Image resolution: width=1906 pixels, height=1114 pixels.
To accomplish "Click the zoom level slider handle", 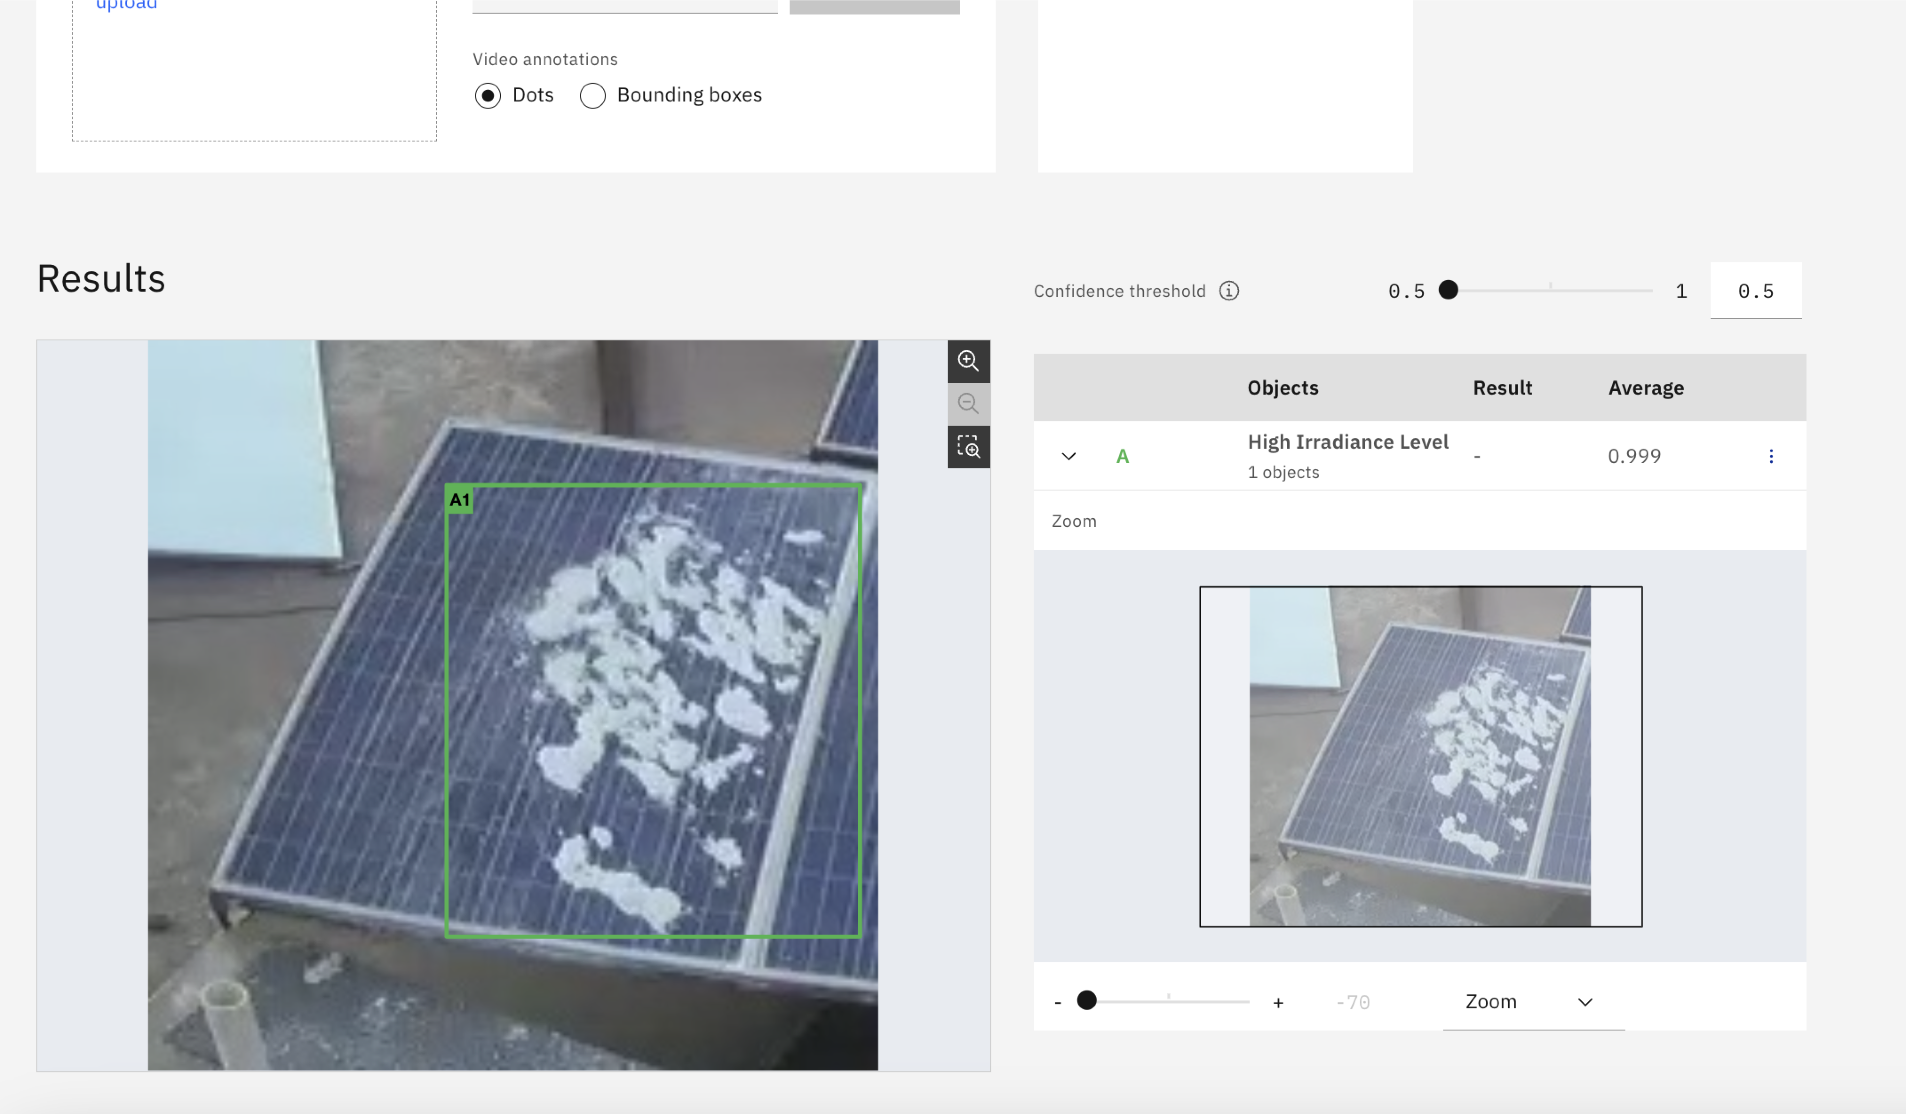I will [1087, 1000].
